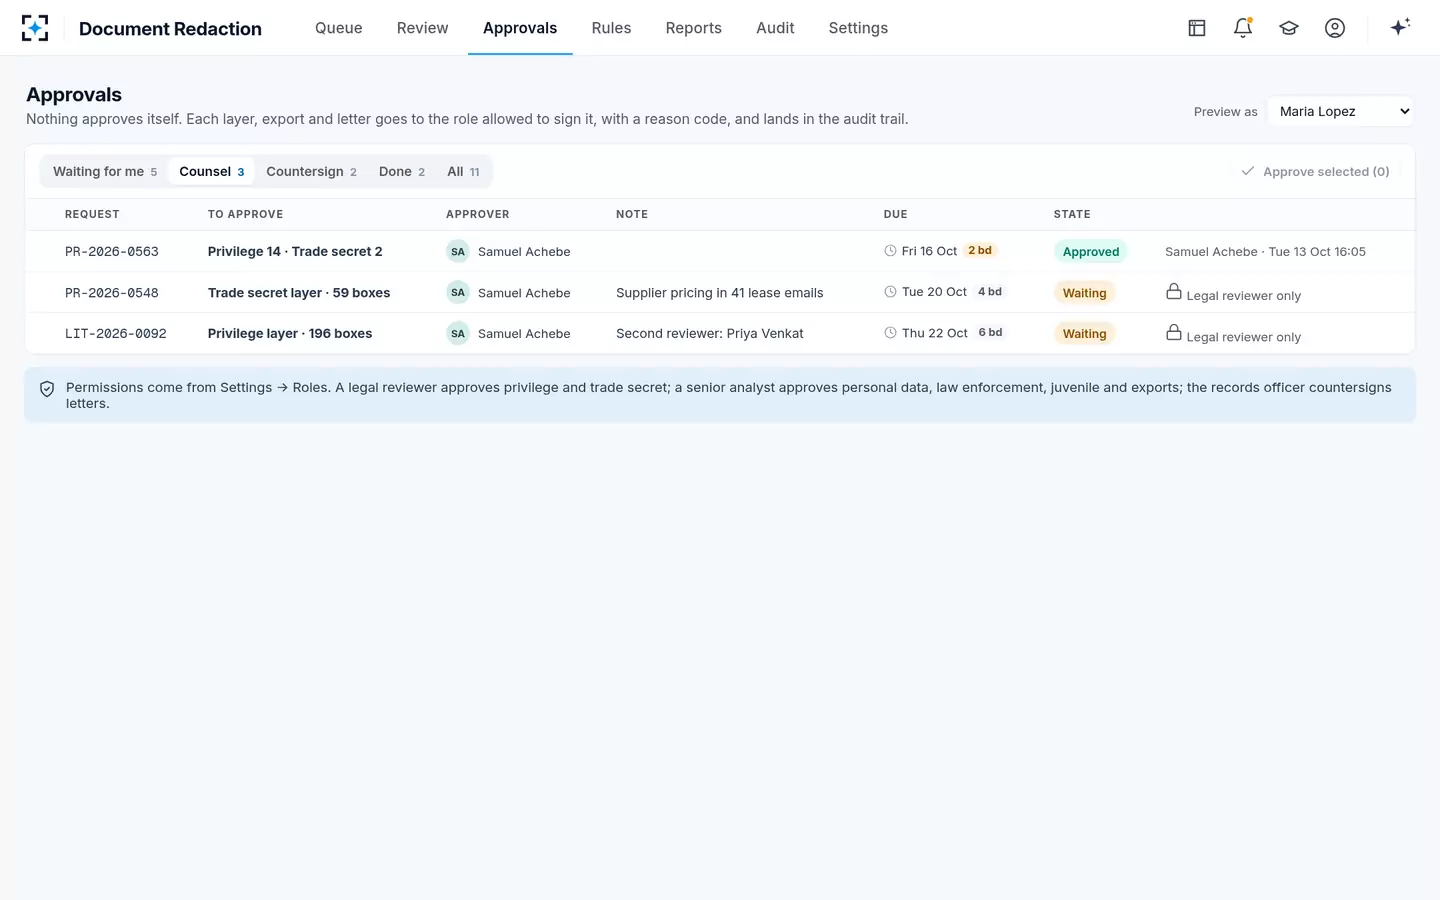Click the clock icon beside Fri 16 Oct
This screenshot has height=900, width=1440.
click(x=890, y=251)
